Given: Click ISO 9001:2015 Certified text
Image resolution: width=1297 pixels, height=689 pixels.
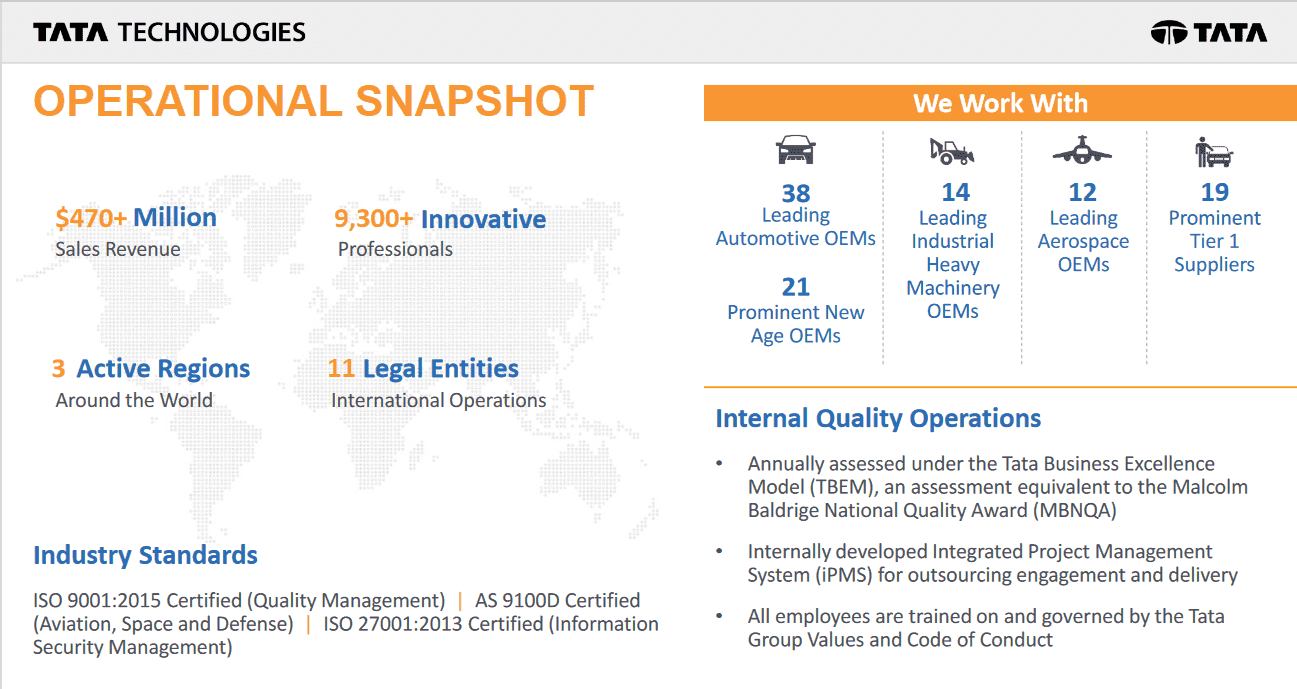Looking at the screenshot, I should click(x=239, y=600).
